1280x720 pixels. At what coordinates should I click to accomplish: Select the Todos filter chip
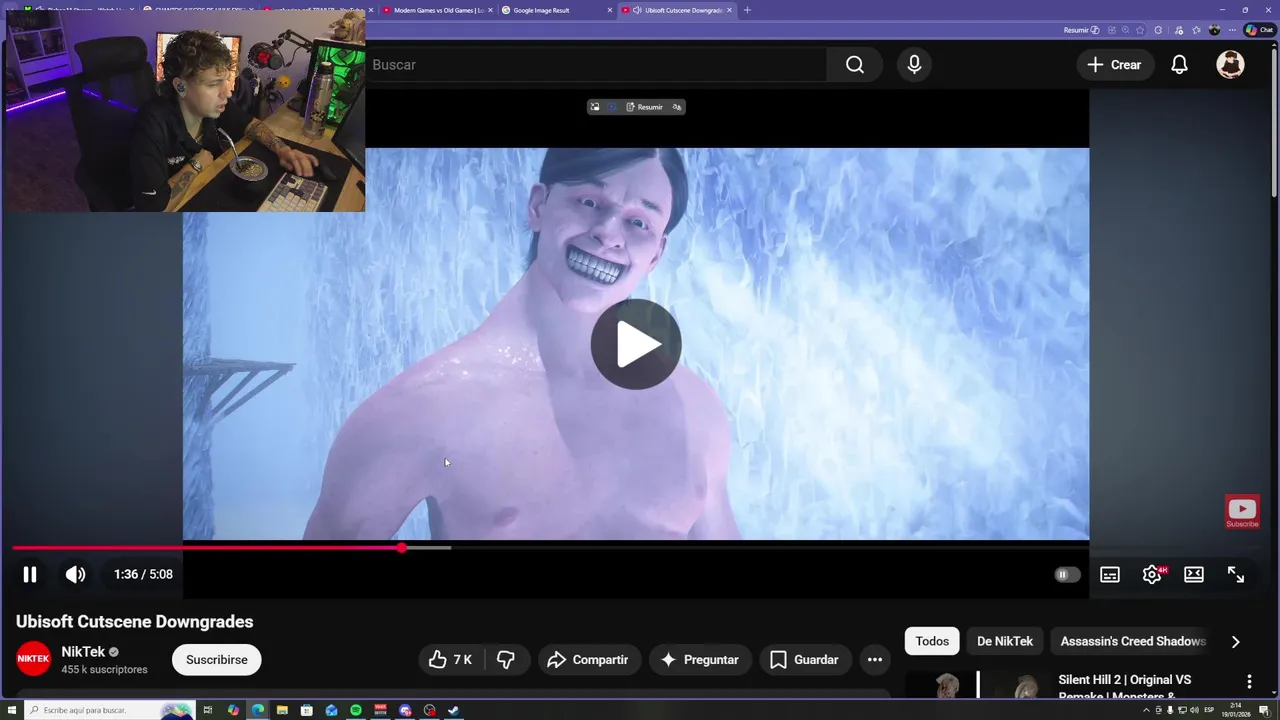[932, 641]
